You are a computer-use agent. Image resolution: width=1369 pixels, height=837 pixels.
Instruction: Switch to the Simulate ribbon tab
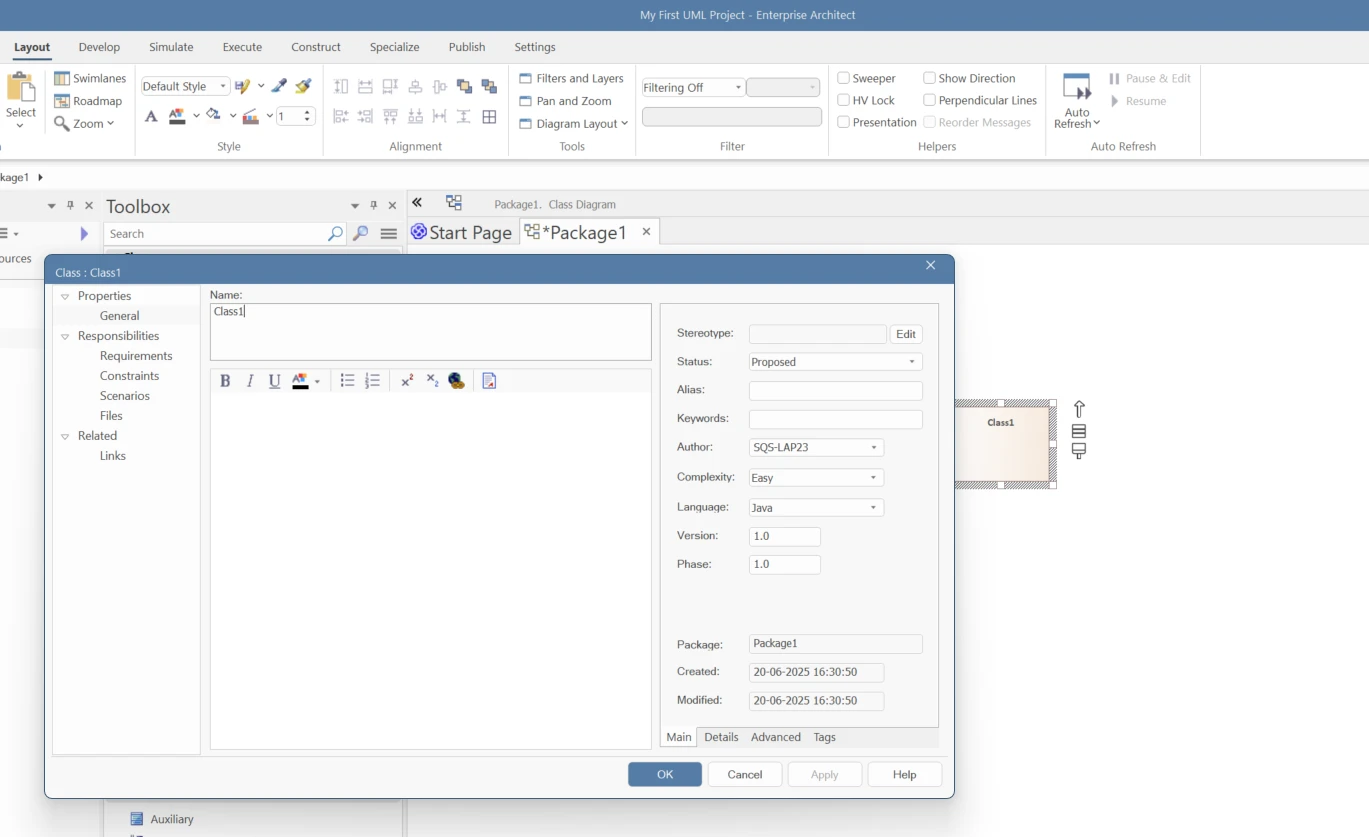(x=171, y=47)
